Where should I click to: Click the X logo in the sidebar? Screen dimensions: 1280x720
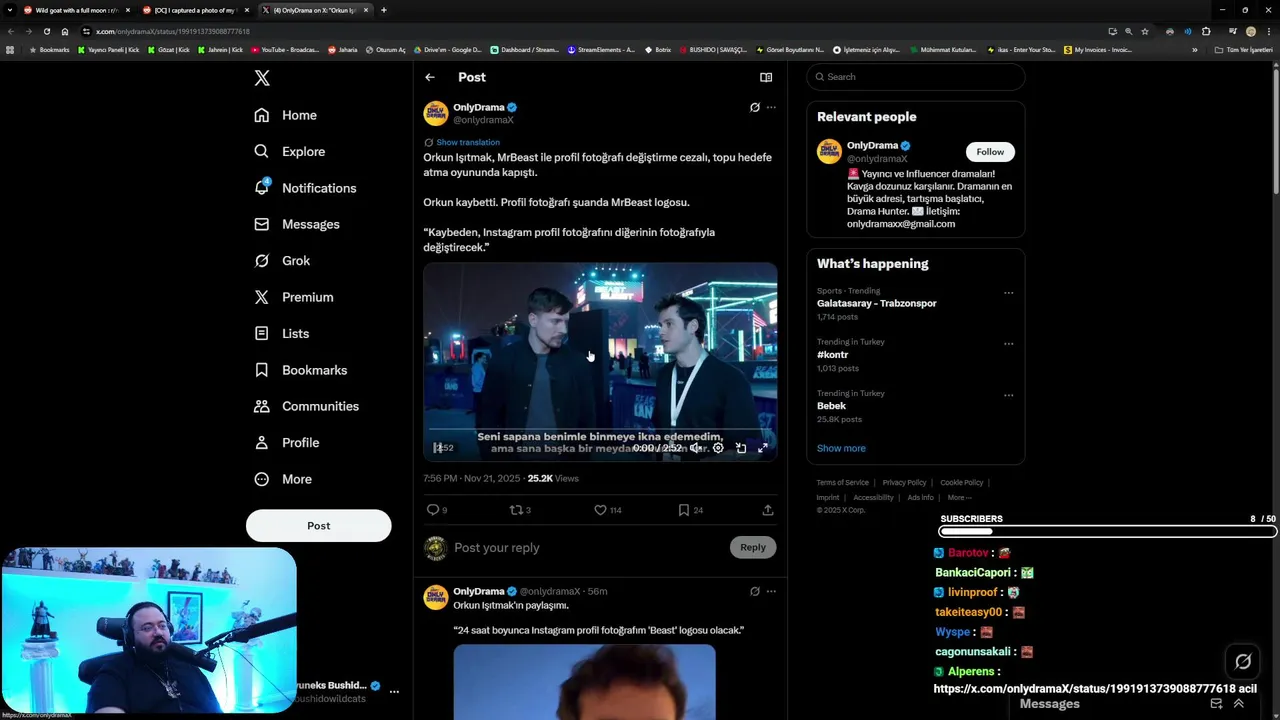[x=262, y=78]
